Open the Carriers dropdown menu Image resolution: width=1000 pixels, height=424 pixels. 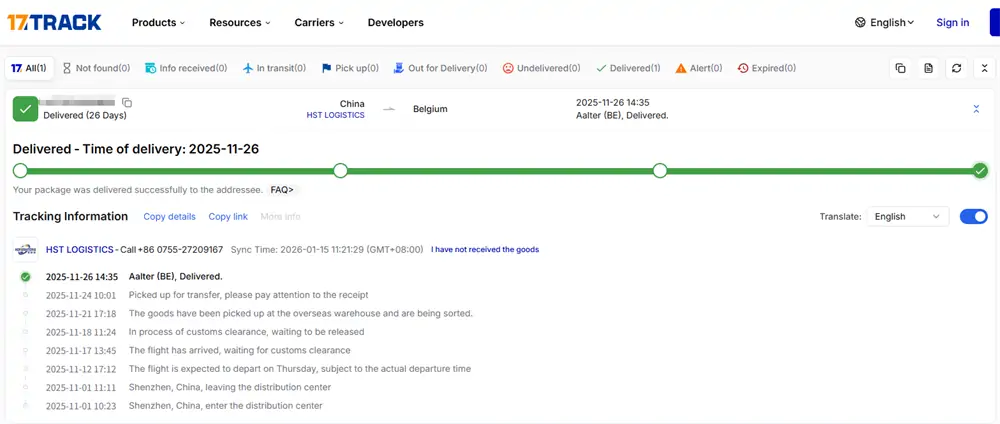coord(319,22)
